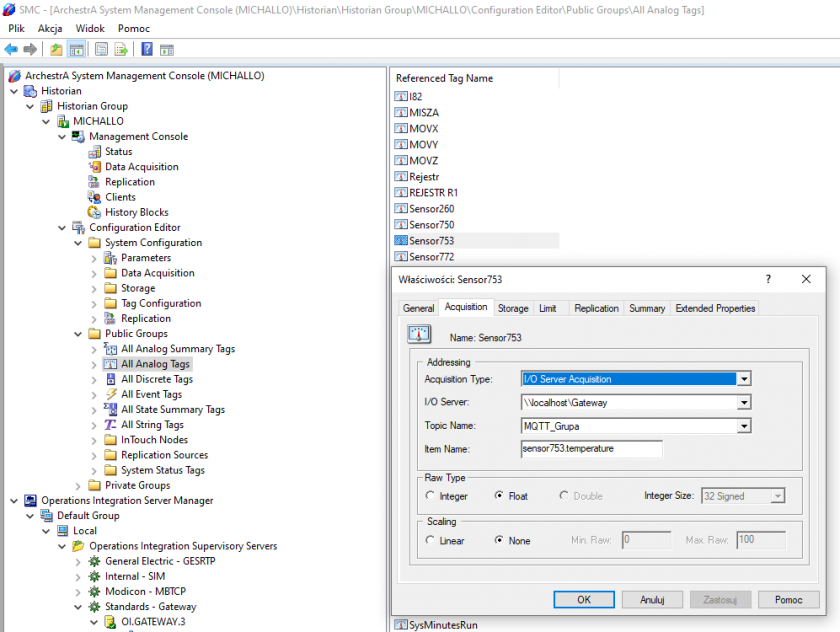Screen dimensions: 840x632
Task: Click the Anuluj button
Action: [651, 600]
